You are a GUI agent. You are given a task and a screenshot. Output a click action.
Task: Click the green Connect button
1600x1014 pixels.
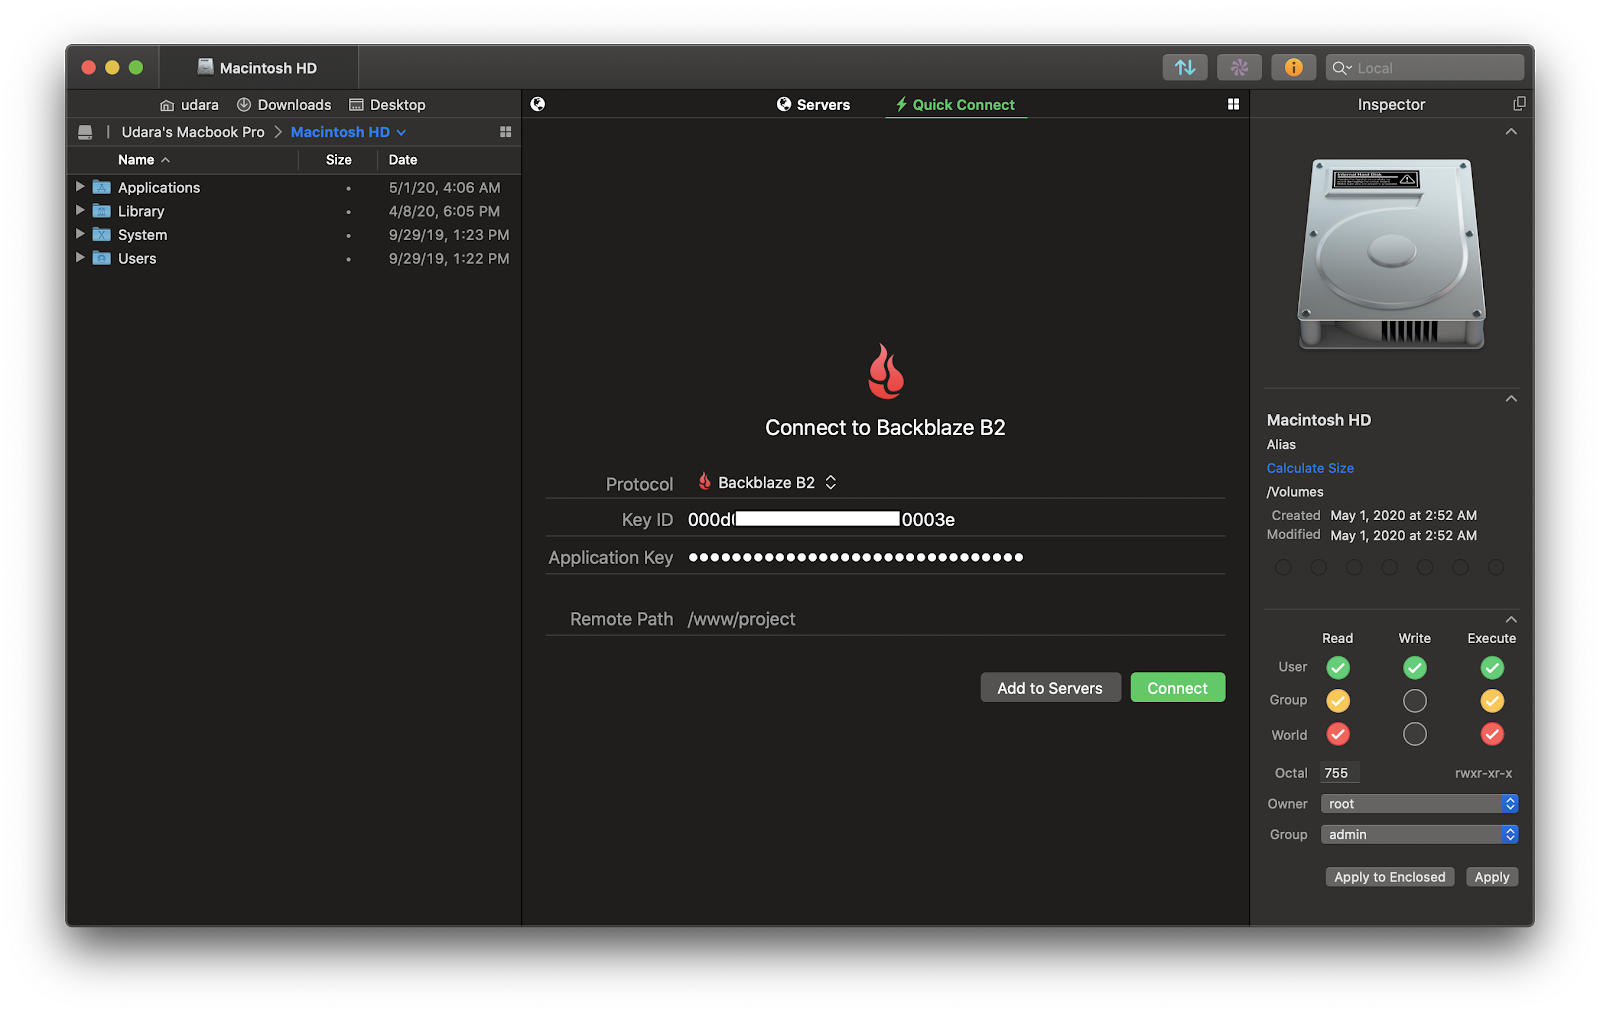point(1178,688)
